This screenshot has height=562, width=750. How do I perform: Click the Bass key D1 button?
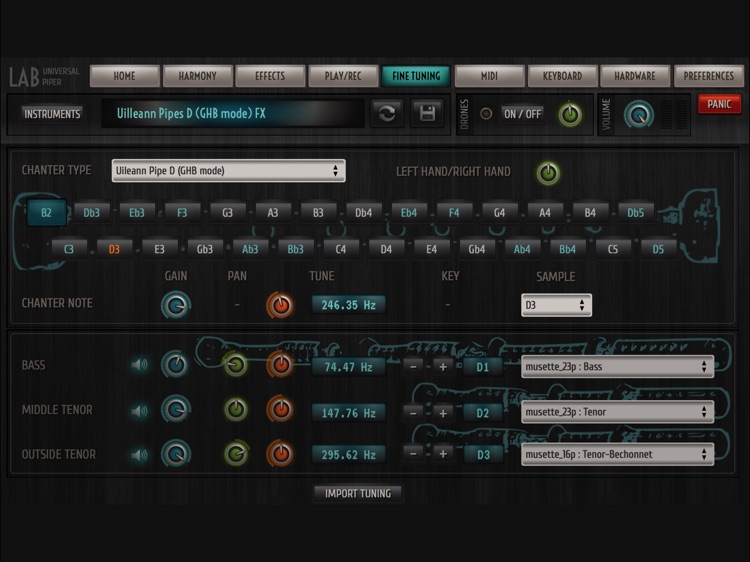coord(483,367)
